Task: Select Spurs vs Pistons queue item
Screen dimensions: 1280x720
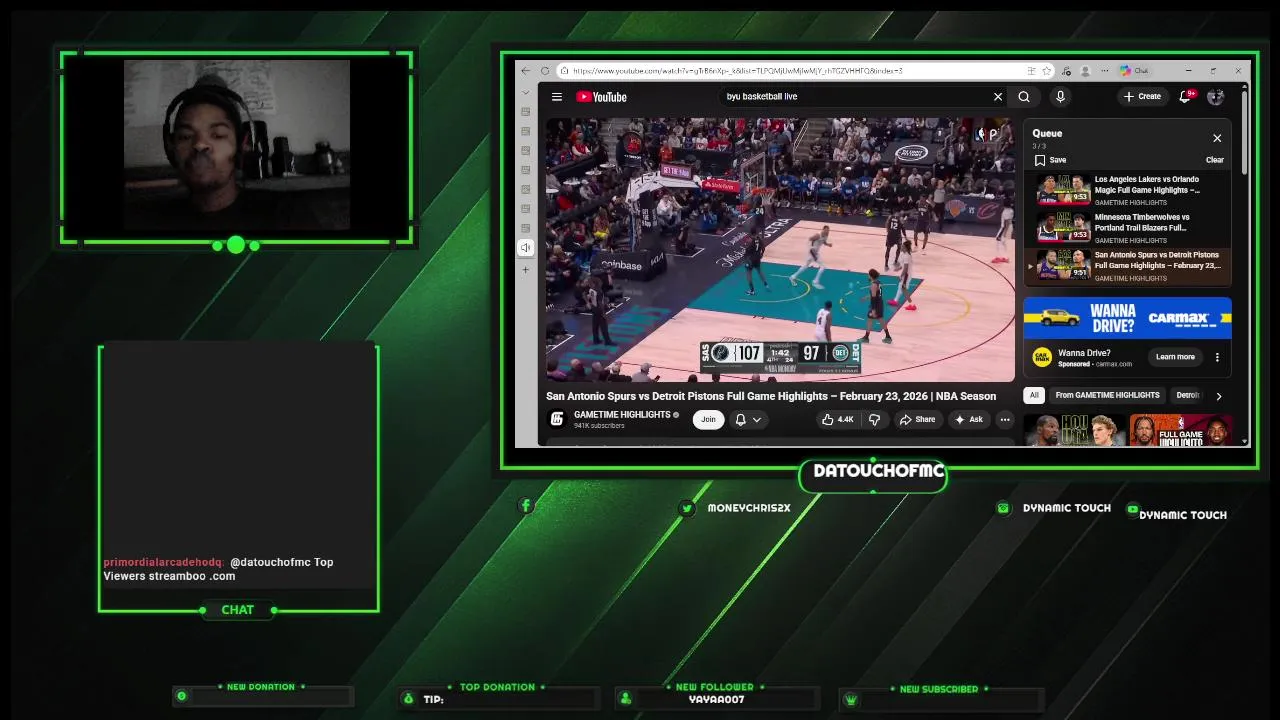Action: click(x=1130, y=266)
